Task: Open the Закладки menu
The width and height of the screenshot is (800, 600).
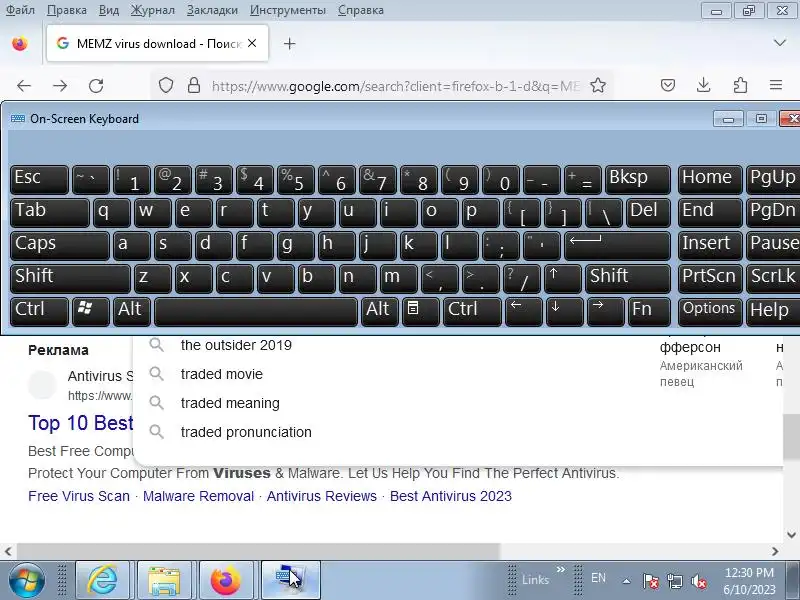Action: 212,10
